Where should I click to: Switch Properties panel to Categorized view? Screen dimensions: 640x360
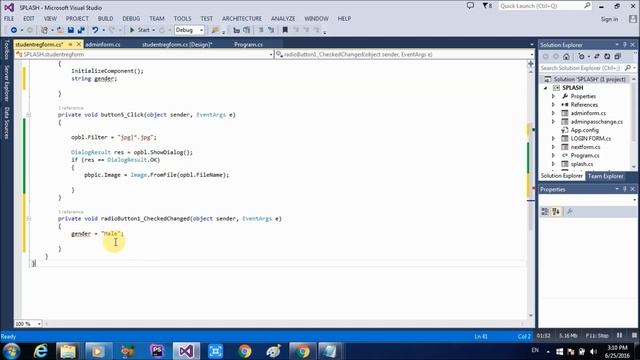tap(545, 211)
